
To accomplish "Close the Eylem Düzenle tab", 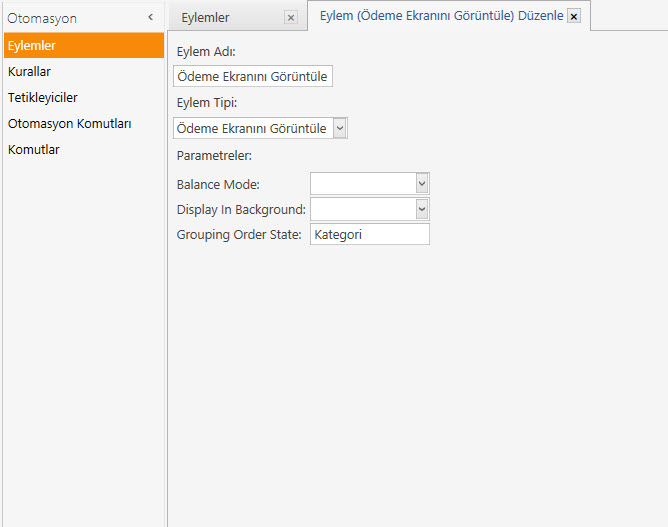I will [573, 17].
